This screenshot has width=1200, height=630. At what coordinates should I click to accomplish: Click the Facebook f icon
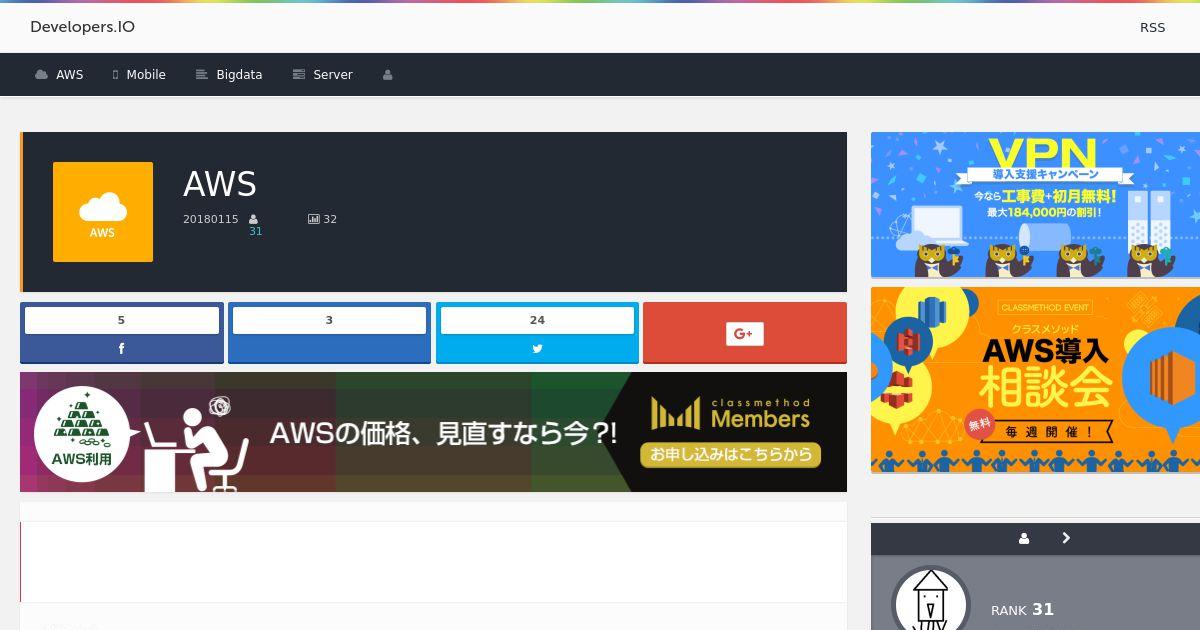coord(122,349)
